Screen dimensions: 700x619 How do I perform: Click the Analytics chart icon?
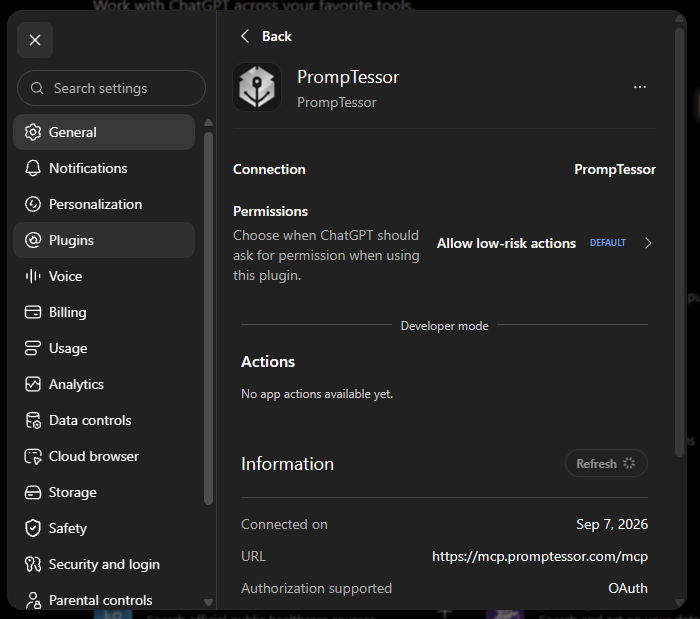(33, 384)
